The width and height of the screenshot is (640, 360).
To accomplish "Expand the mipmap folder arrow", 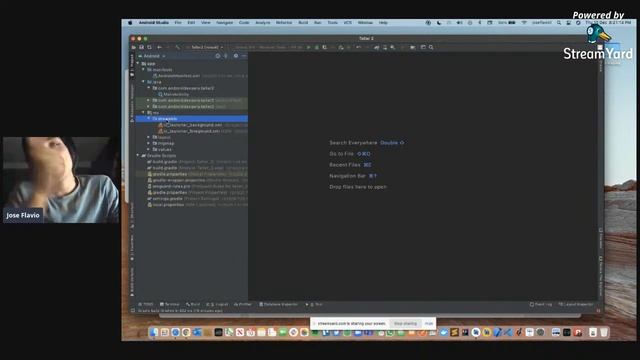I will point(149,143).
